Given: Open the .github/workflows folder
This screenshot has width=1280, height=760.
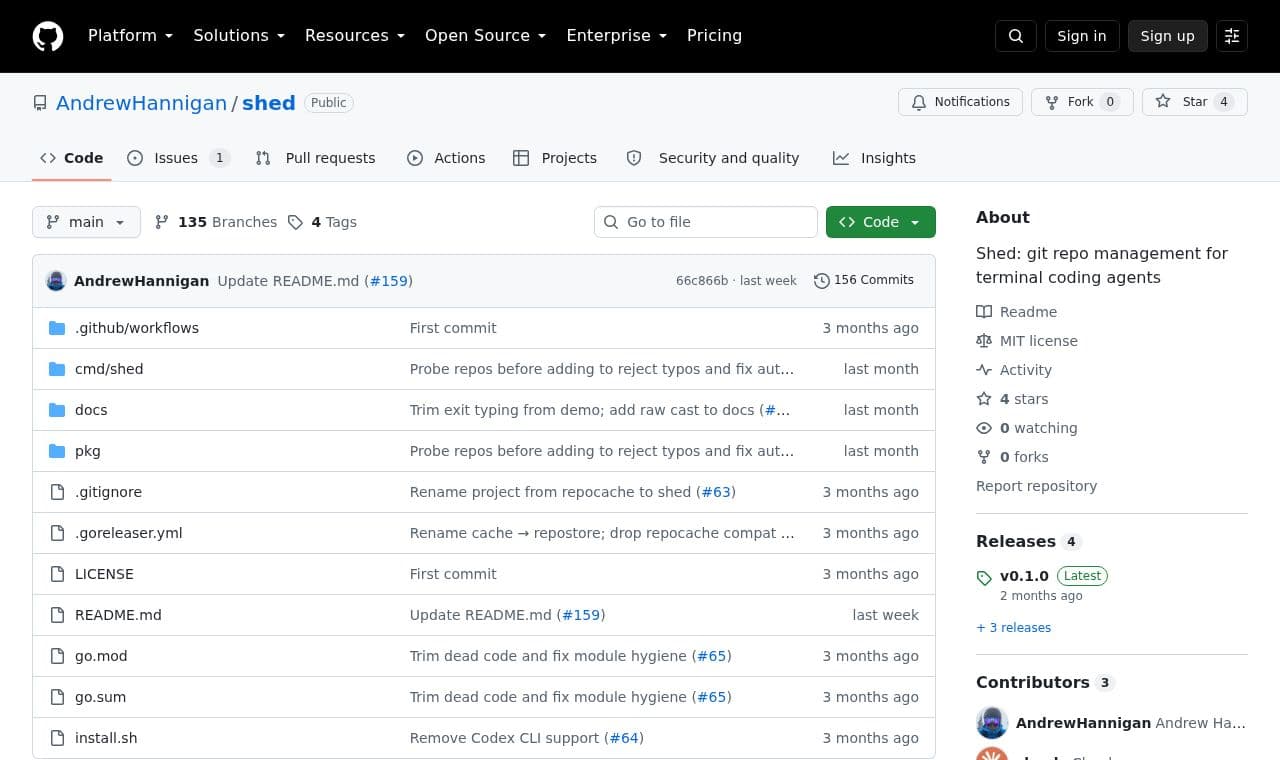Looking at the screenshot, I should pyautogui.click(x=137, y=328).
